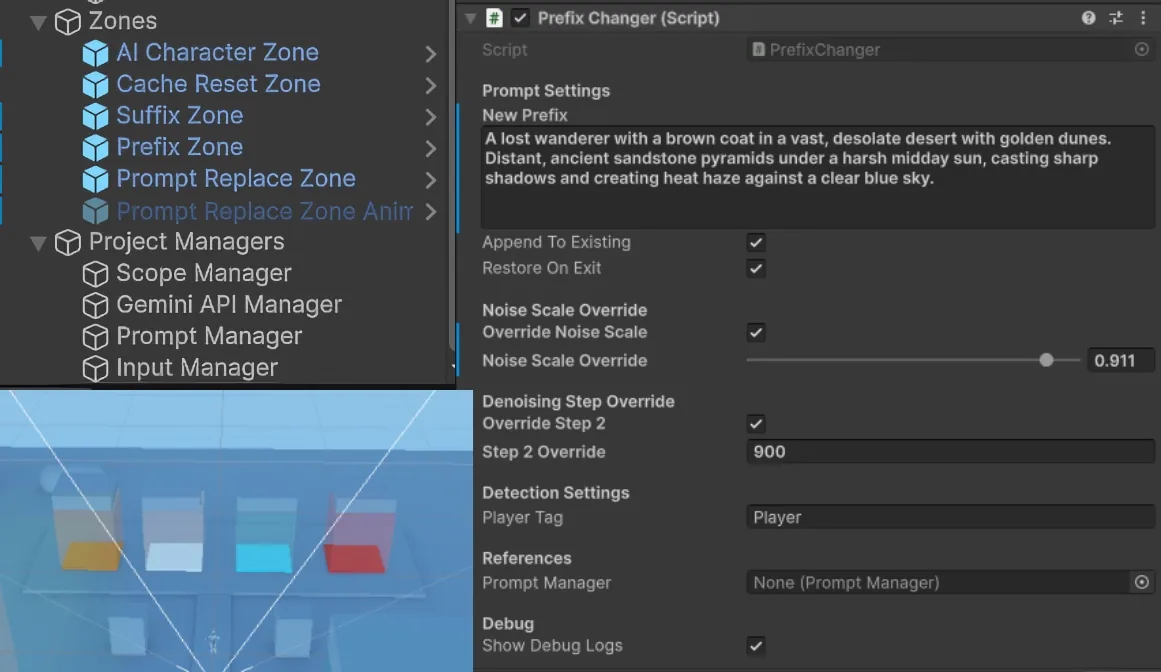
Task: Toggle the Prefix Changer enabled checkbox
Action: click(521, 18)
